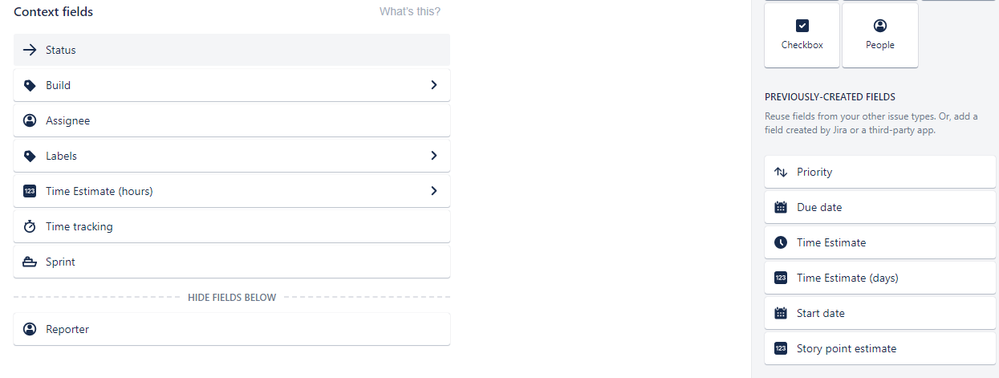The width and height of the screenshot is (999, 378).
Task: Expand the Build field chevron
Action: pyautogui.click(x=434, y=85)
